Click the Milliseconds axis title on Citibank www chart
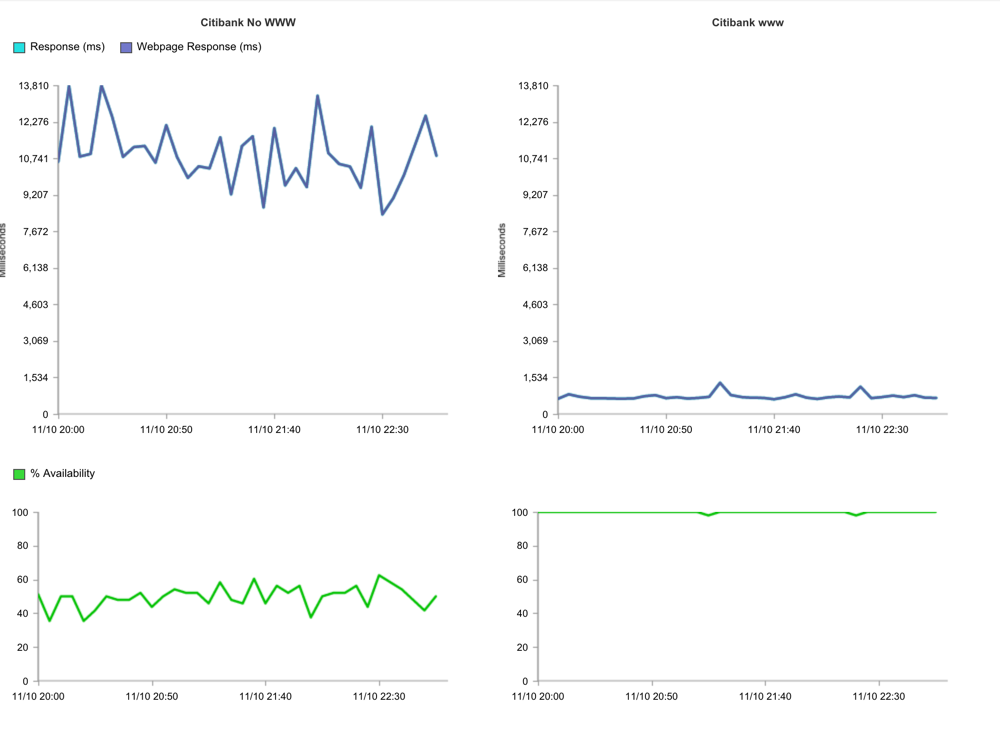Viewport: 1000px width, 754px height. tap(502, 250)
